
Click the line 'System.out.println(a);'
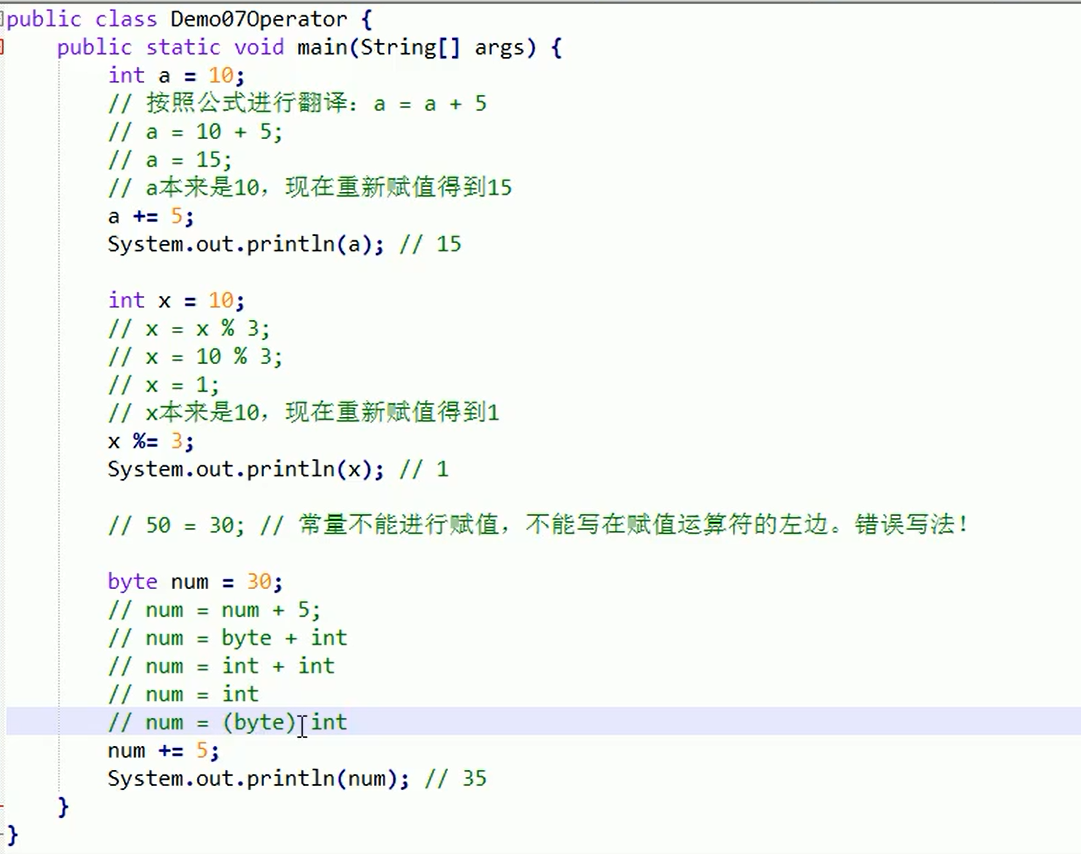pos(245,244)
